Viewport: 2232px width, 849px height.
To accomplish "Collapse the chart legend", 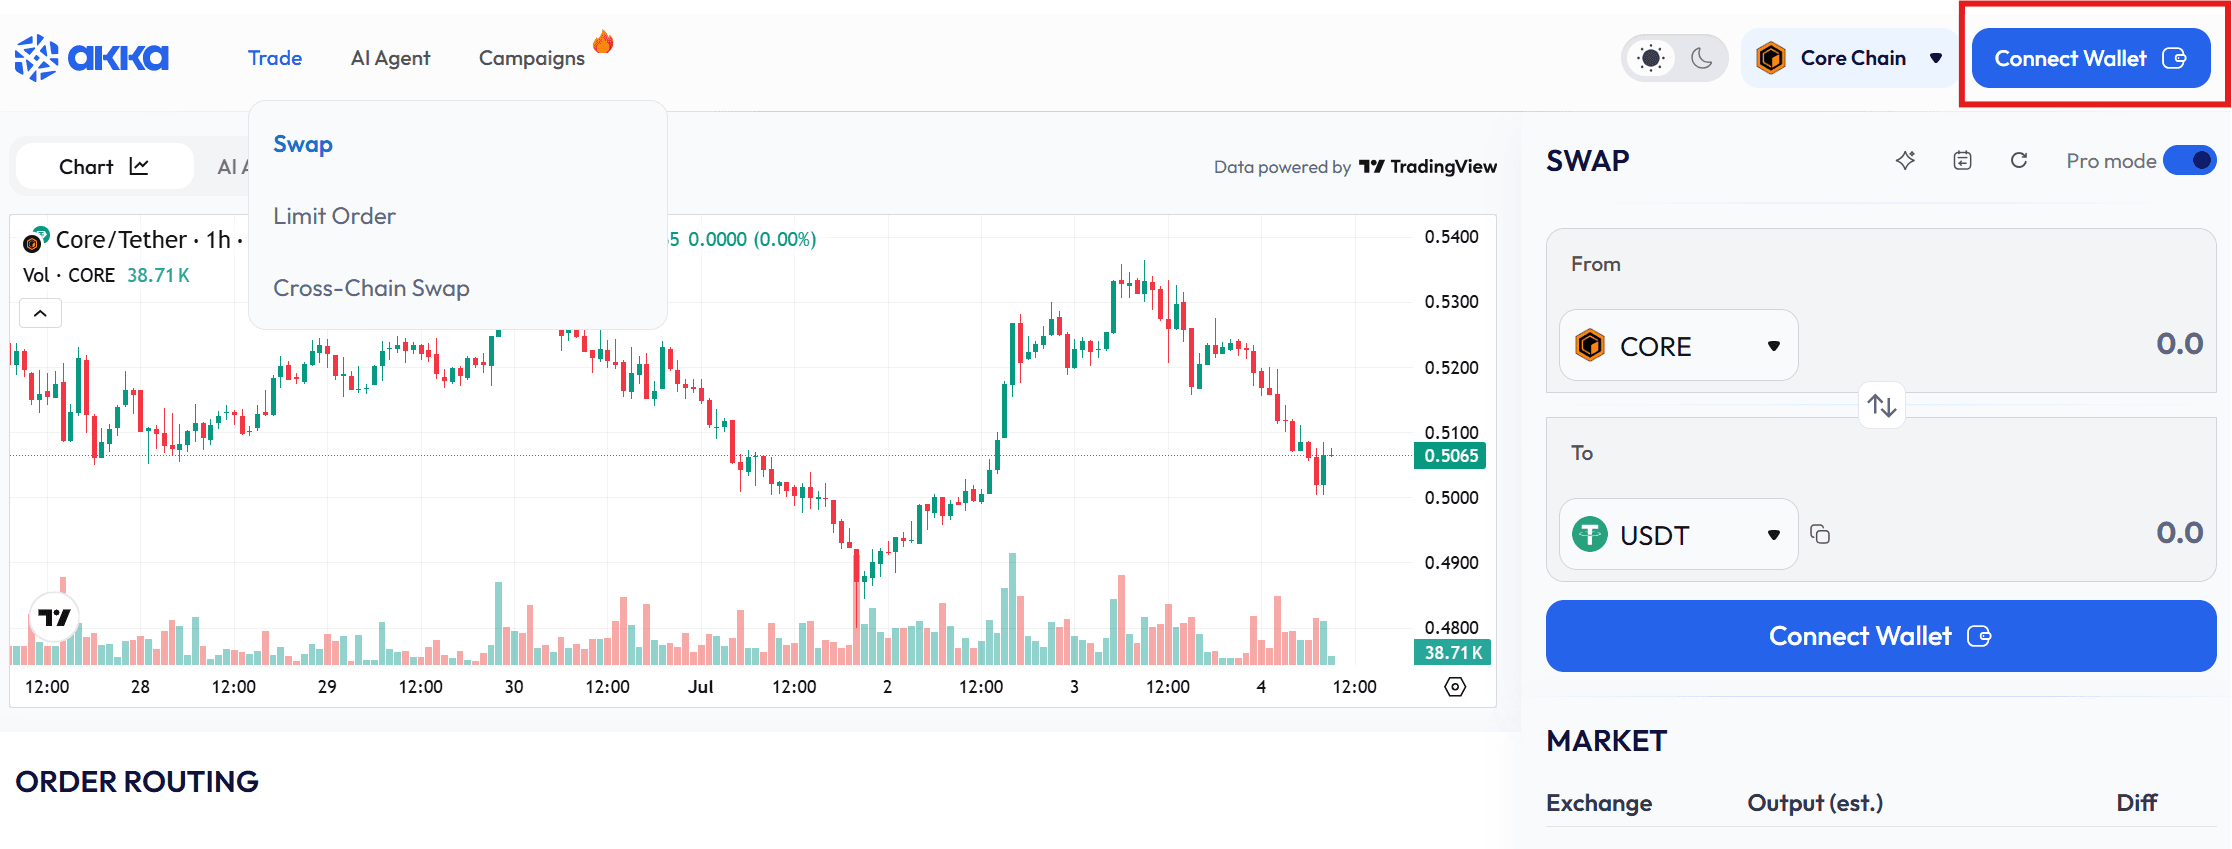I will pos(40,314).
